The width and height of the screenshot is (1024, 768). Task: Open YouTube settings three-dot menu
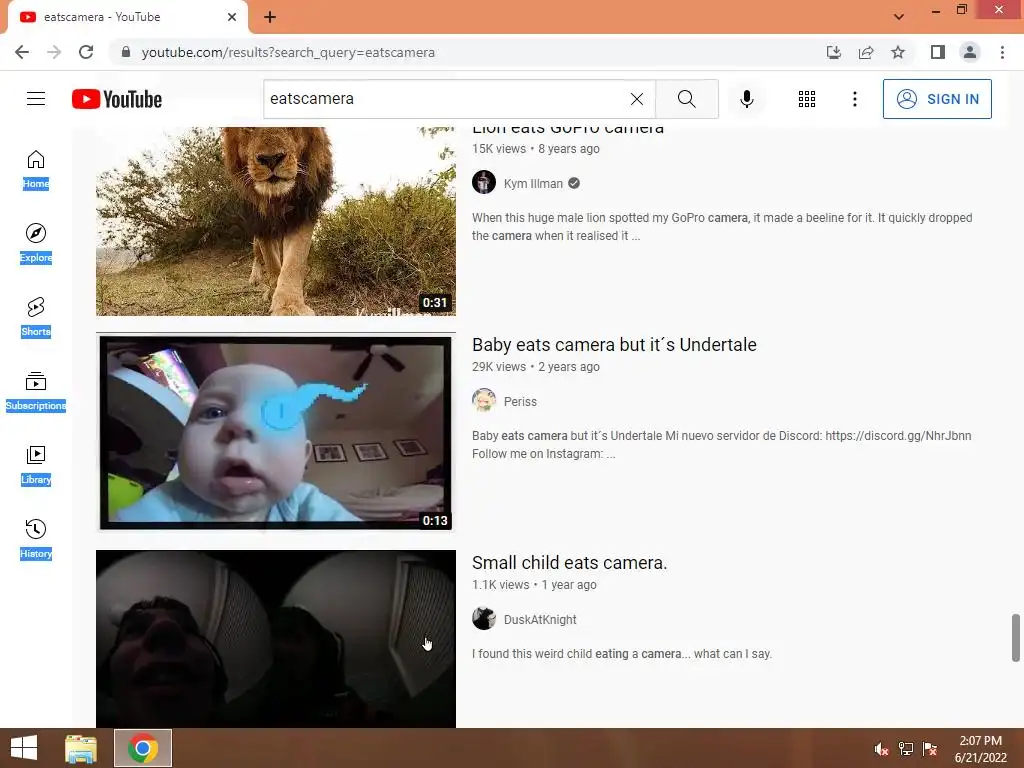click(x=854, y=99)
